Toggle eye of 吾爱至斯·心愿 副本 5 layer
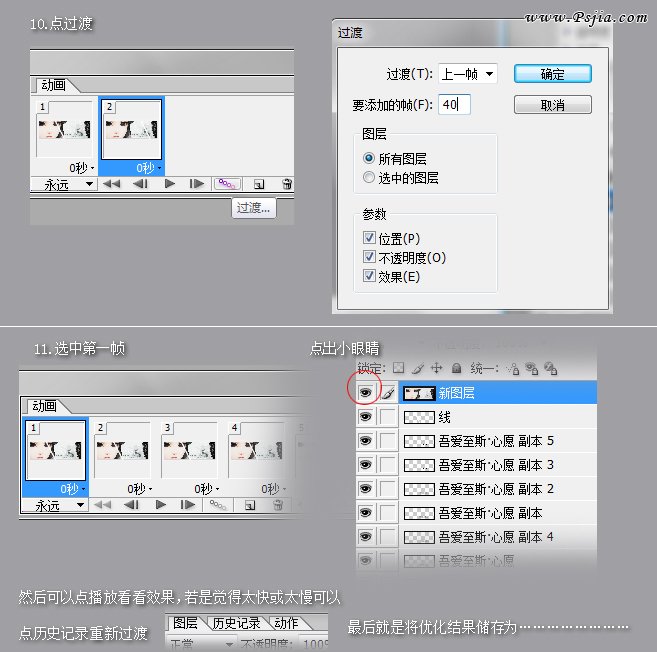The height and width of the screenshot is (652, 657). [x=366, y=441]
